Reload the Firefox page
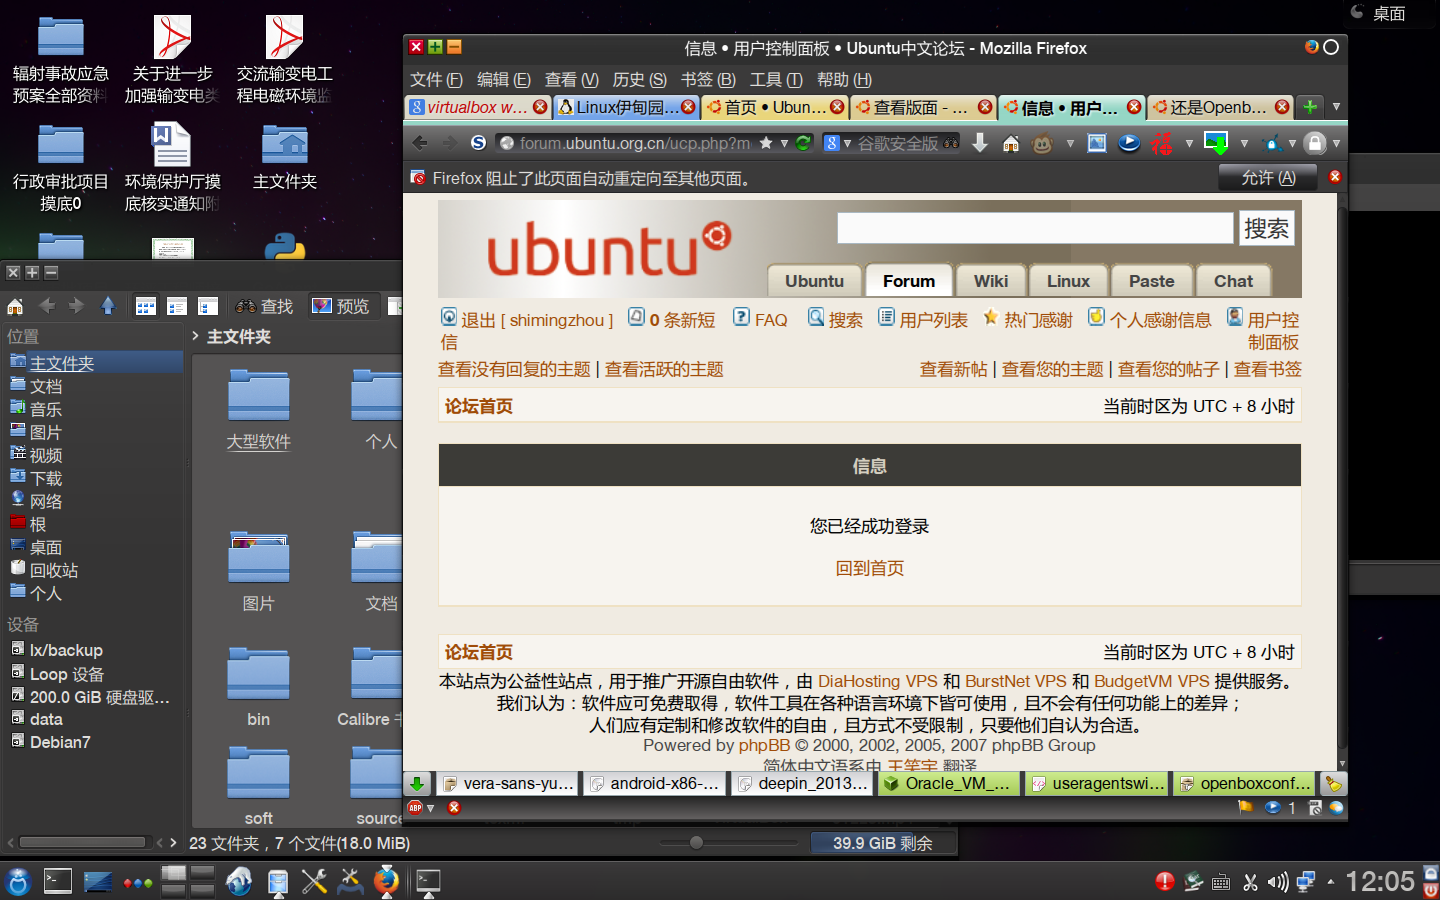Image resolution: width=1440 pixels, height=900 pixels. click(803, 143)
